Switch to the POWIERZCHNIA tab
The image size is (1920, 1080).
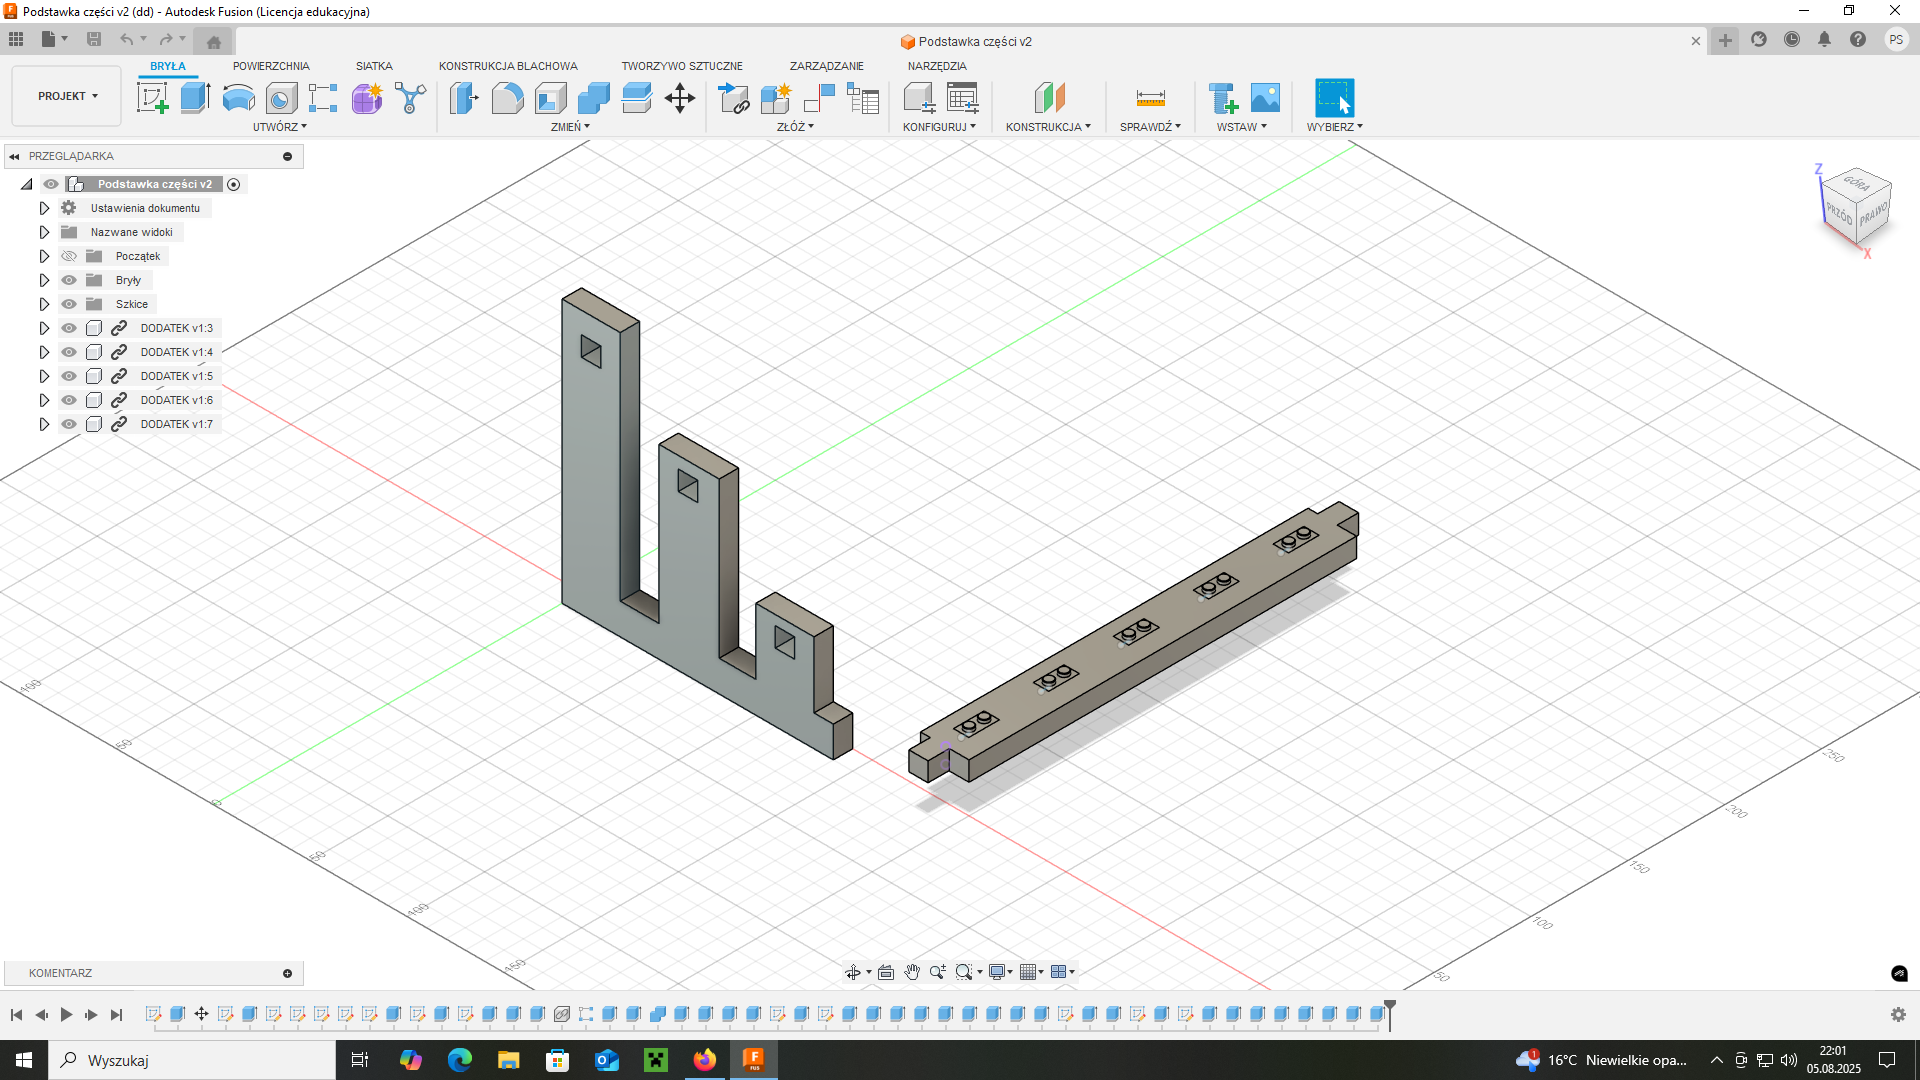[271, 66]
